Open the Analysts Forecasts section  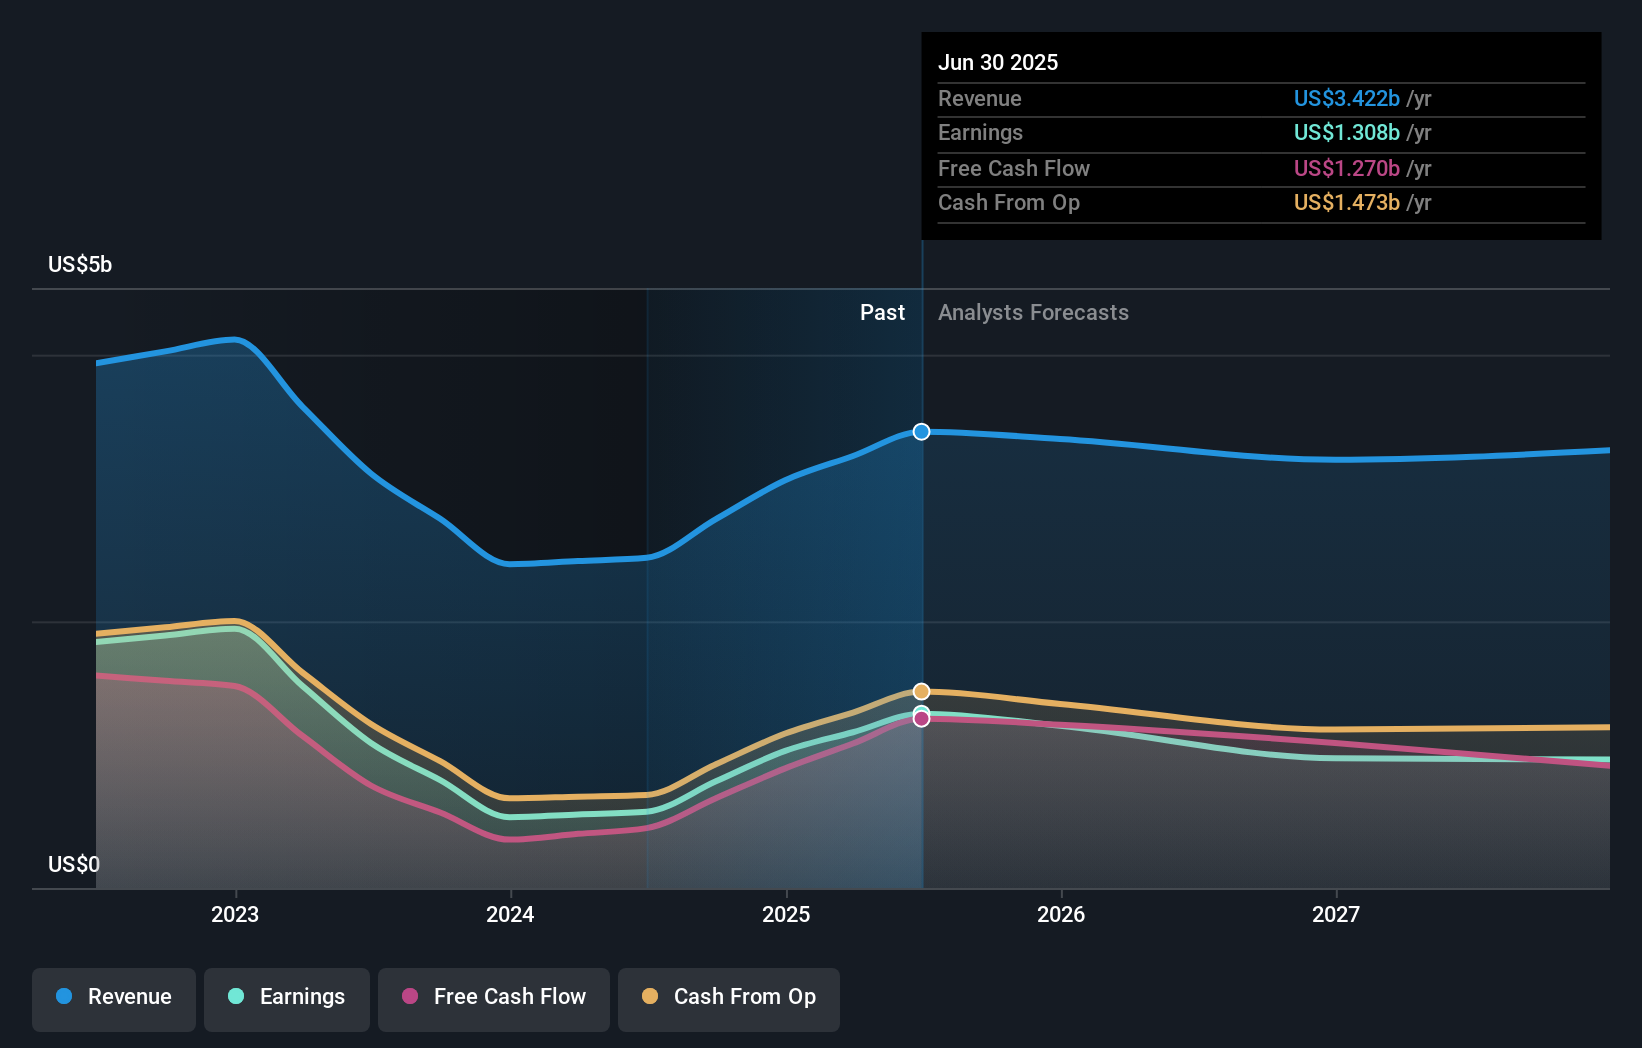point(1033,313)
